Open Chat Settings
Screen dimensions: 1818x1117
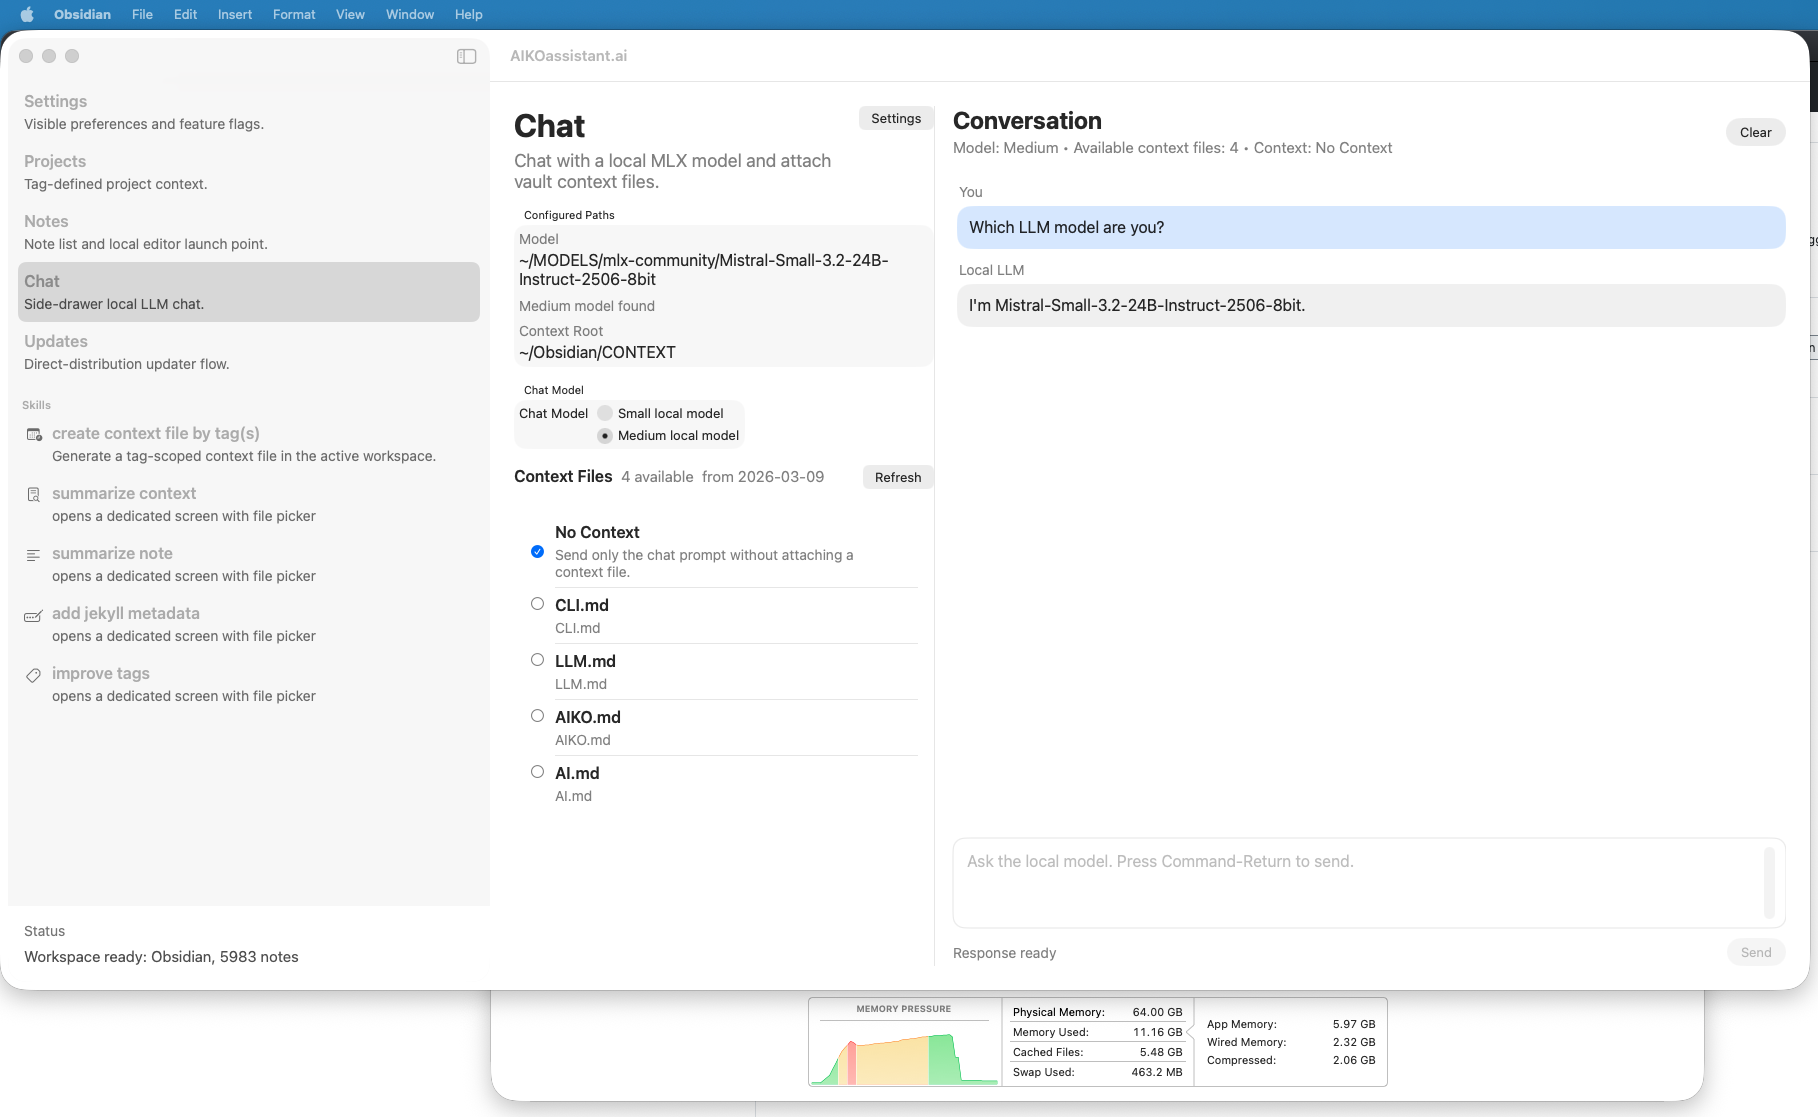click(895, 118)
